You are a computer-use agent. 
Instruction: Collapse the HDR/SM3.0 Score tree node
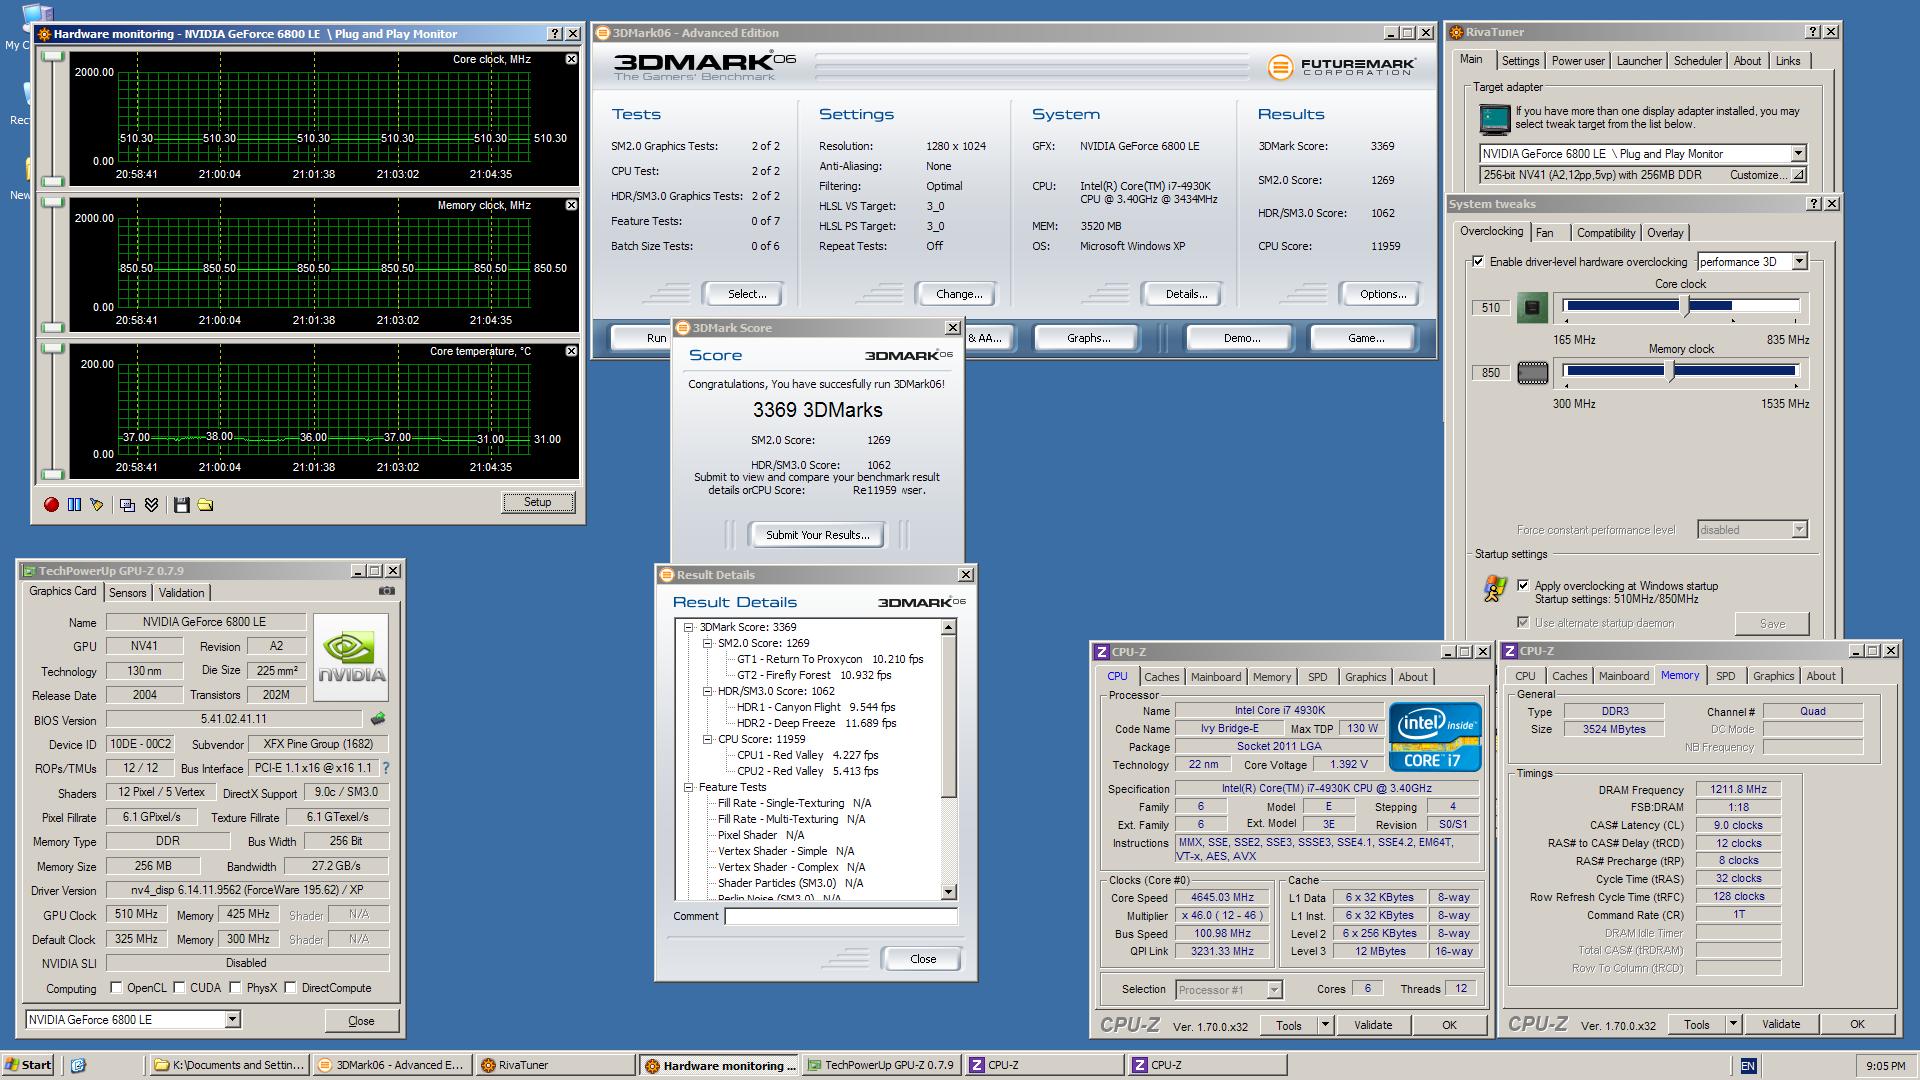(707, 691)
